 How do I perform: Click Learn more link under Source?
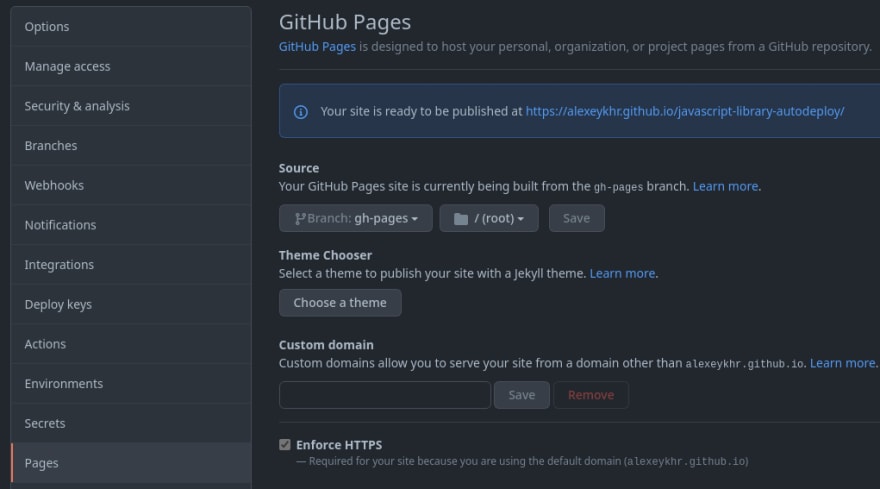point(725,186)
